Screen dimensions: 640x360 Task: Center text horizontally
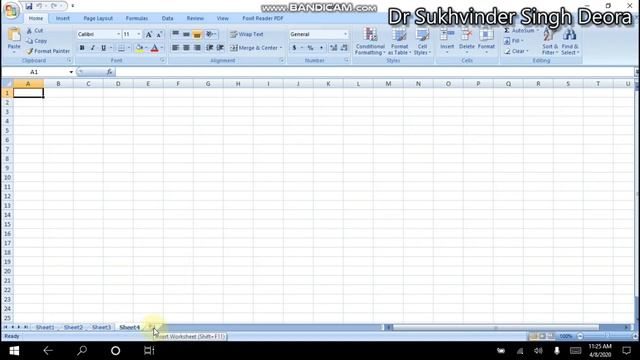click(186, 48)
